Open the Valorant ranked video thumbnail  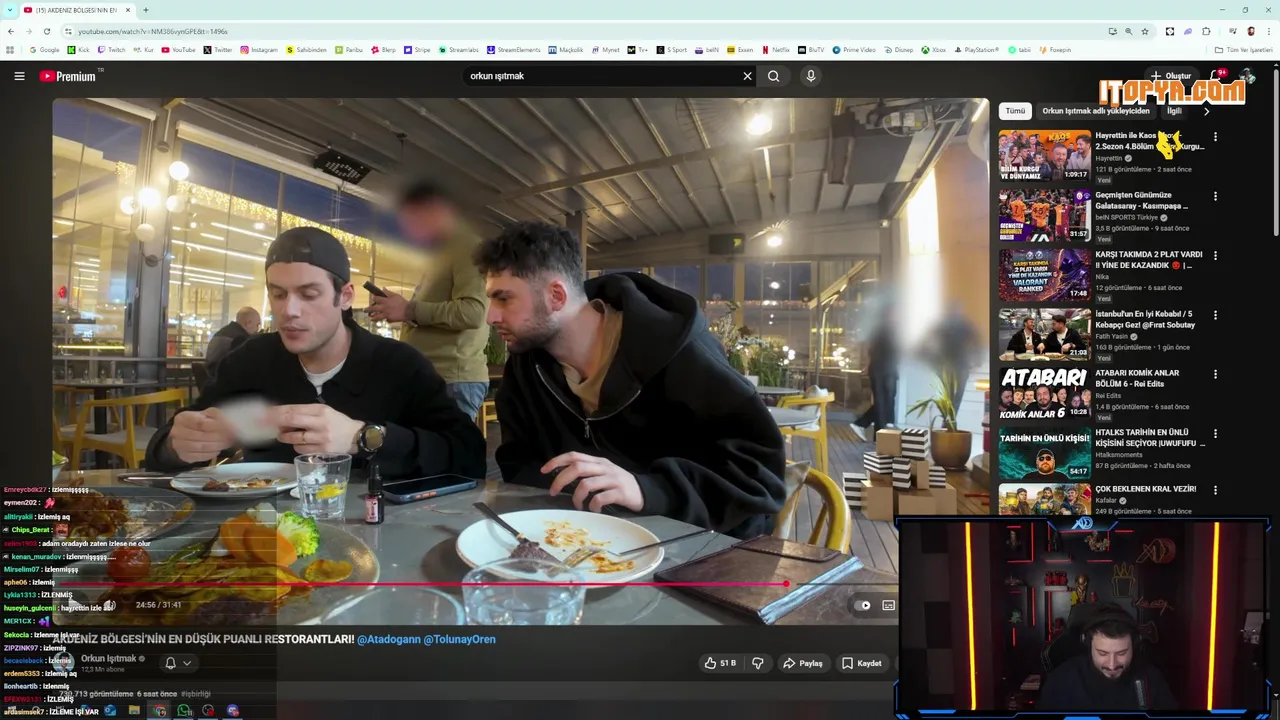[1045, 274]
